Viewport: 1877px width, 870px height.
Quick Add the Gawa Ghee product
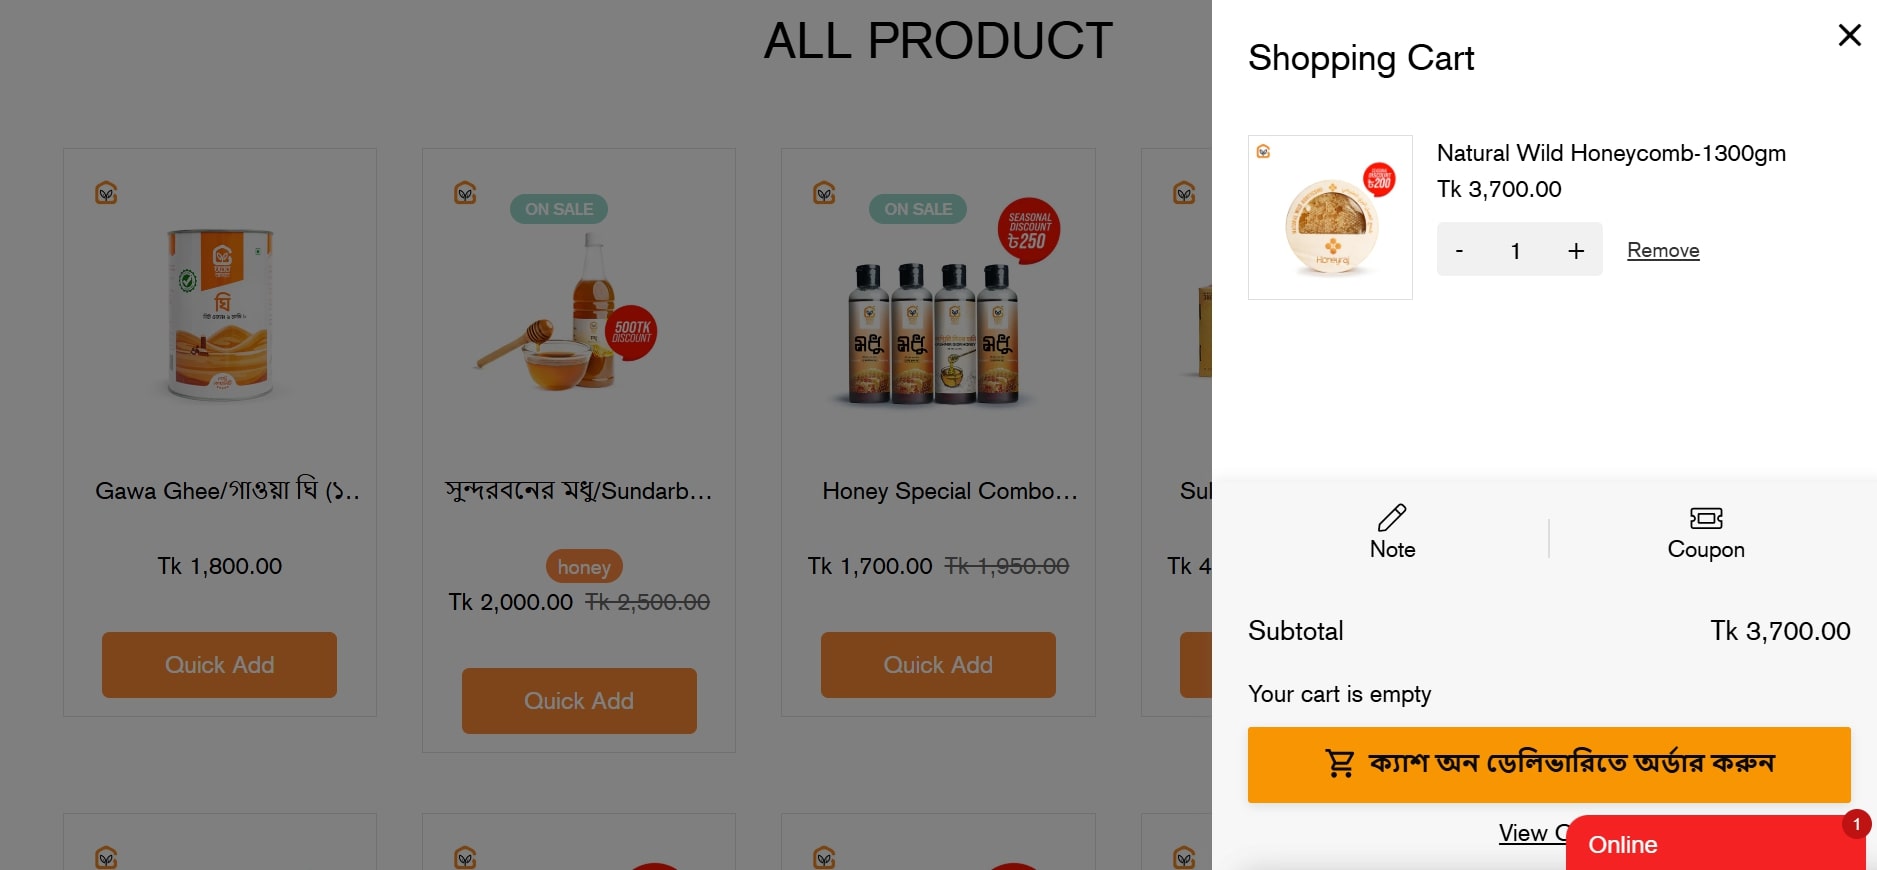coord(219,665)
